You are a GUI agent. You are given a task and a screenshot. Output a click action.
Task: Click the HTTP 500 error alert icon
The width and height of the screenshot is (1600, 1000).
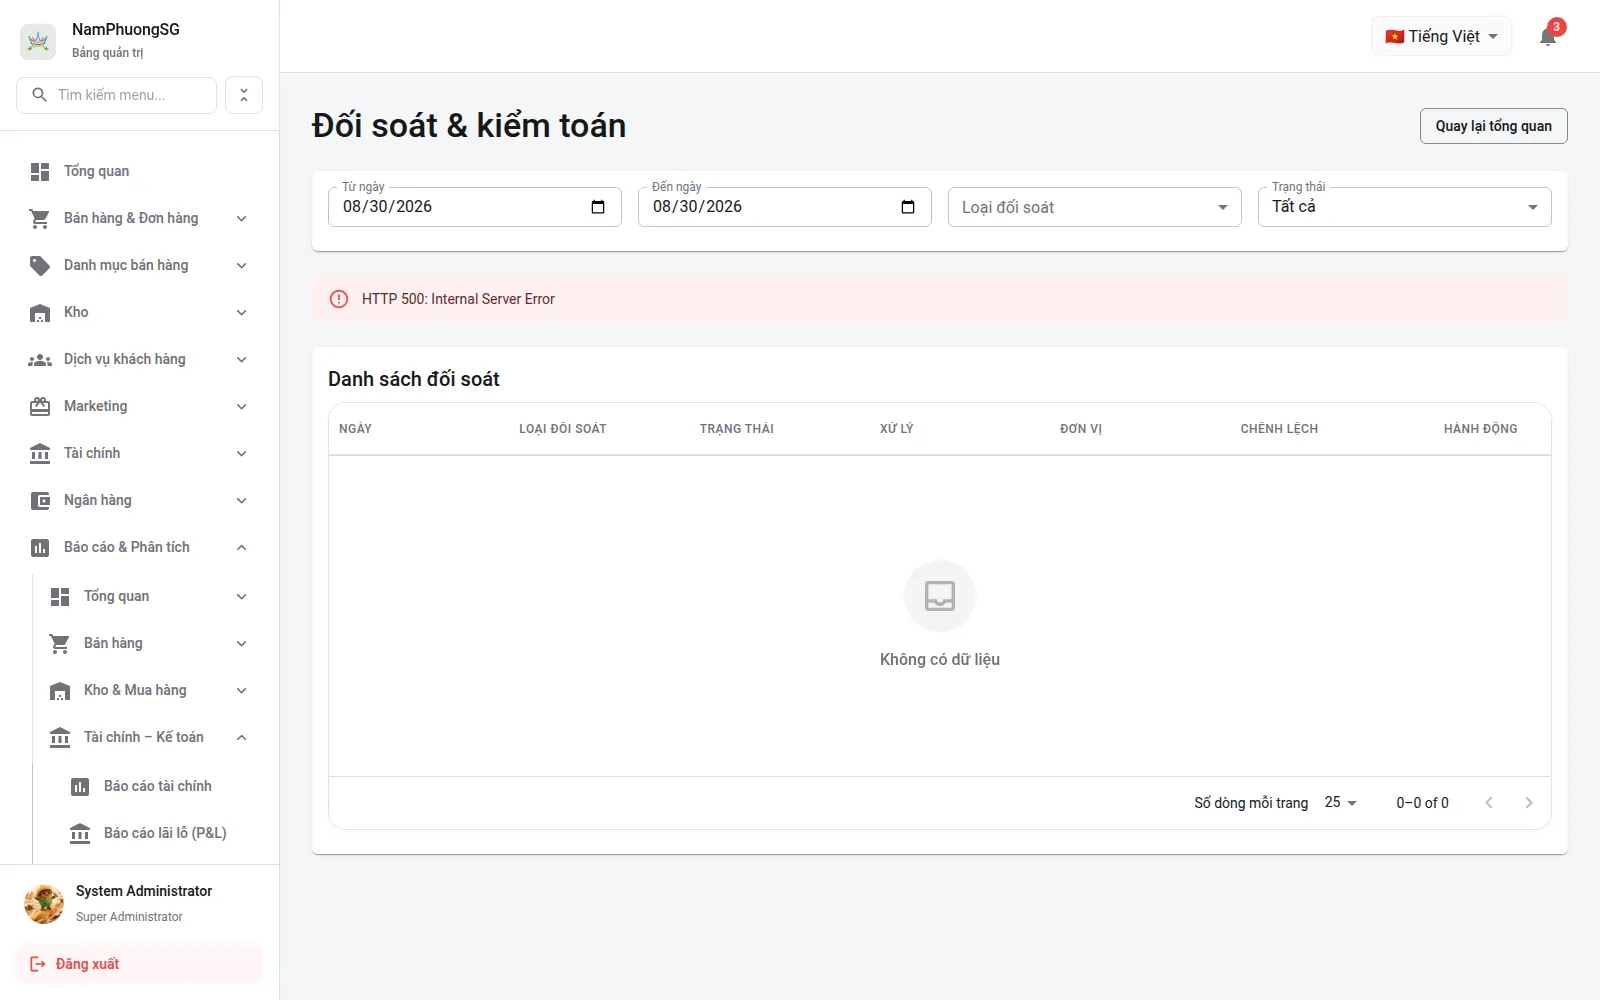339,299
